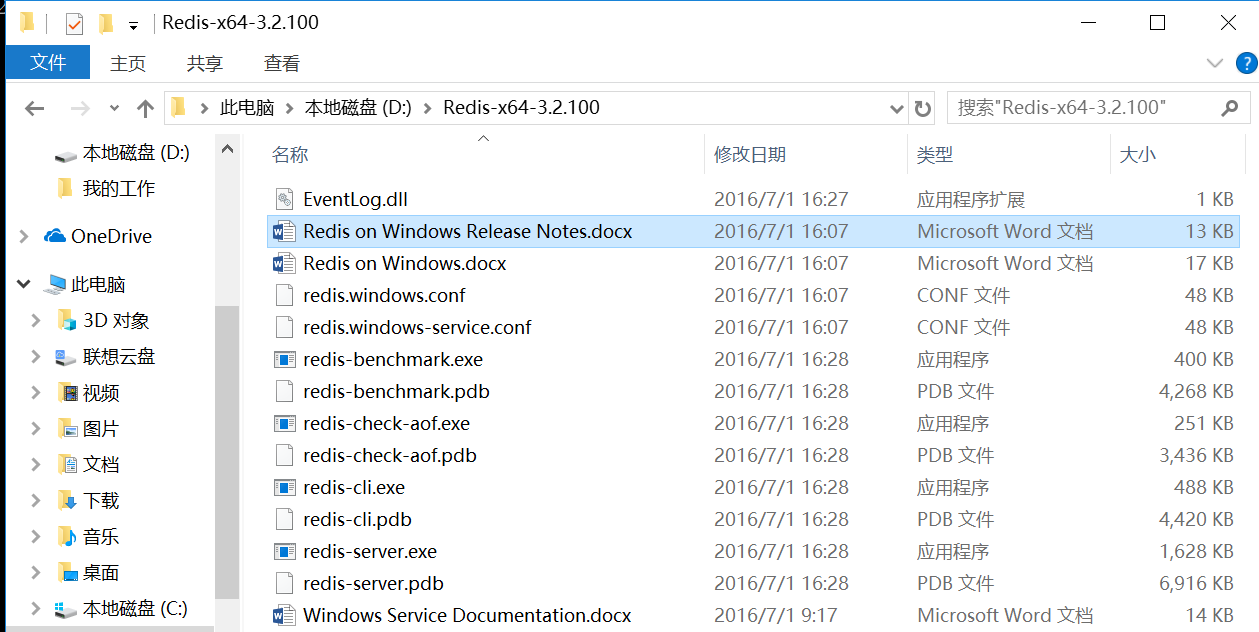
Task: Go up one folder level
Action: click(145, 108)
